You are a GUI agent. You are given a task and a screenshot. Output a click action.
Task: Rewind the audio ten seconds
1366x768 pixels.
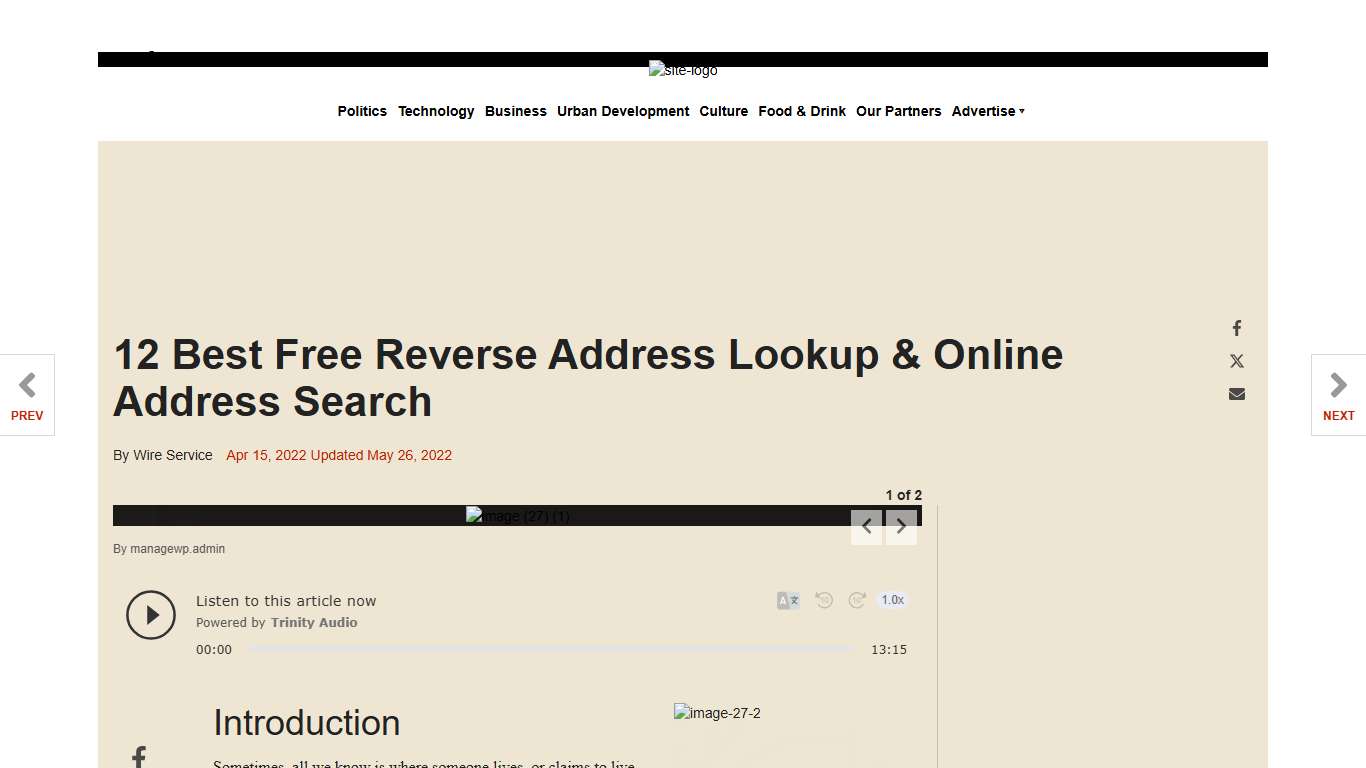pos(823,600)
